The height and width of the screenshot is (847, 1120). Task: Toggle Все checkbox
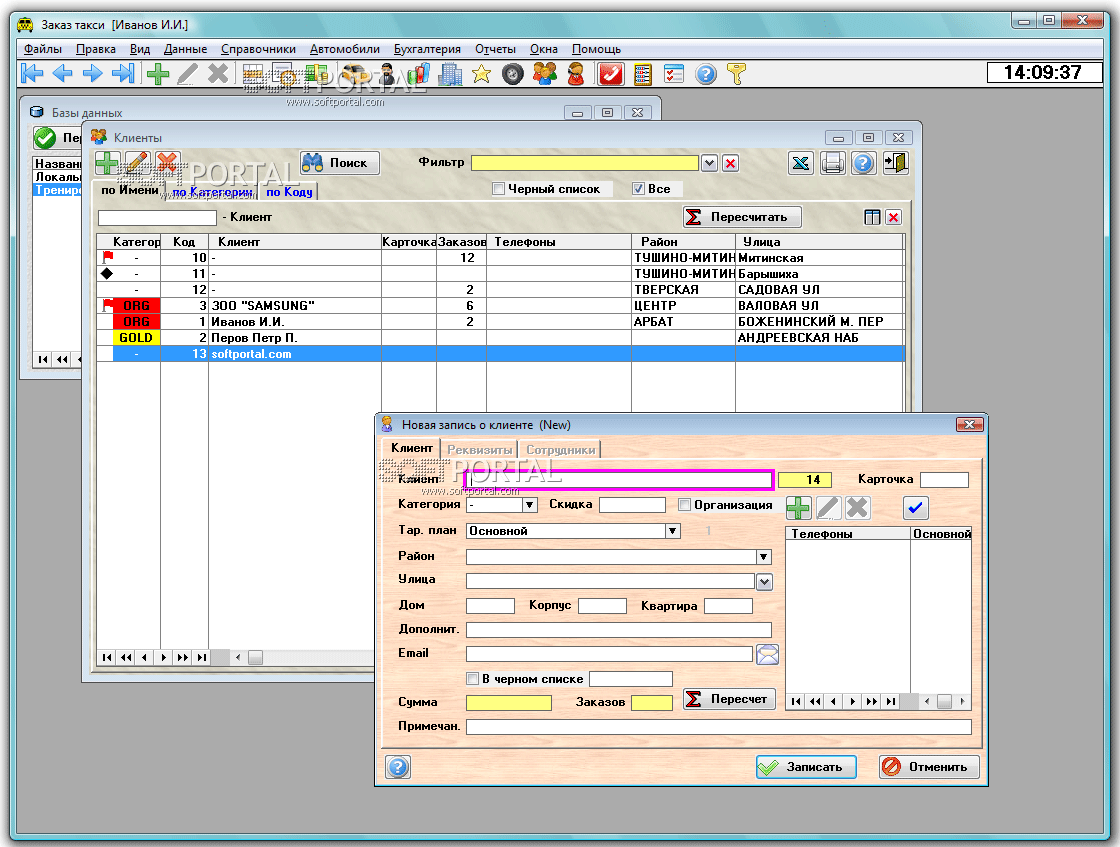[x=639, y=189]
